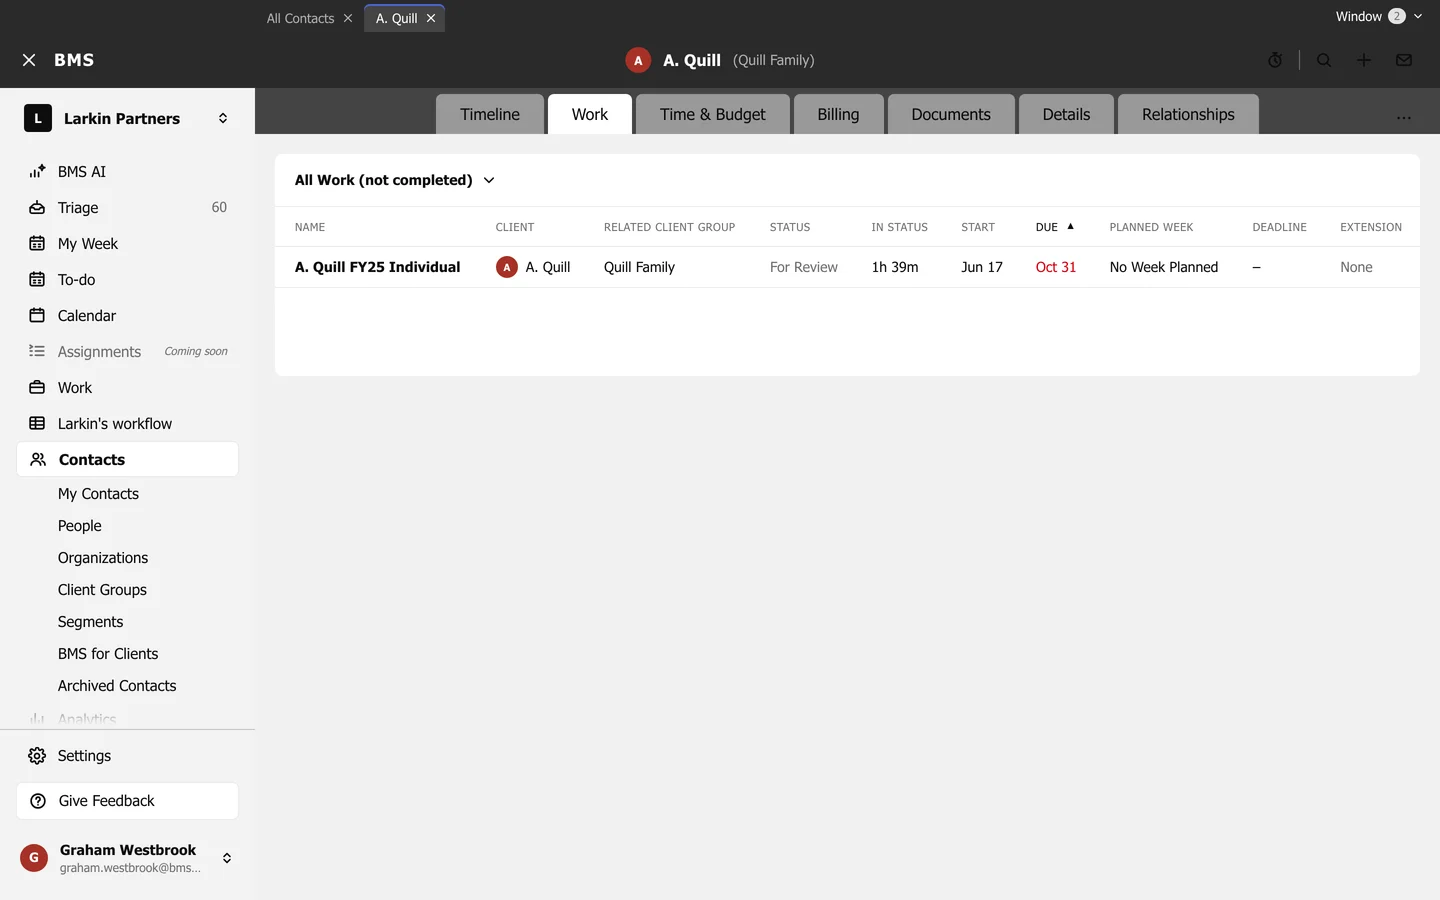Click the A. Quill avatar in header
1440x900 pixels.
638,60
